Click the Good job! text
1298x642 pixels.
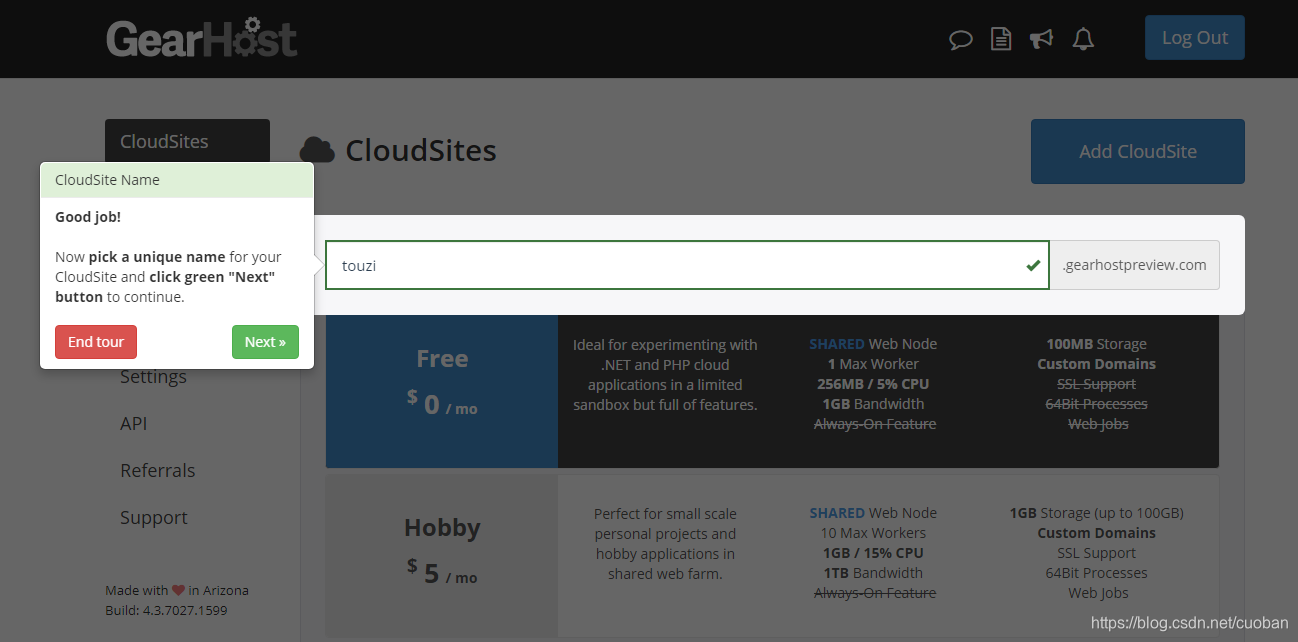(88, 216)
